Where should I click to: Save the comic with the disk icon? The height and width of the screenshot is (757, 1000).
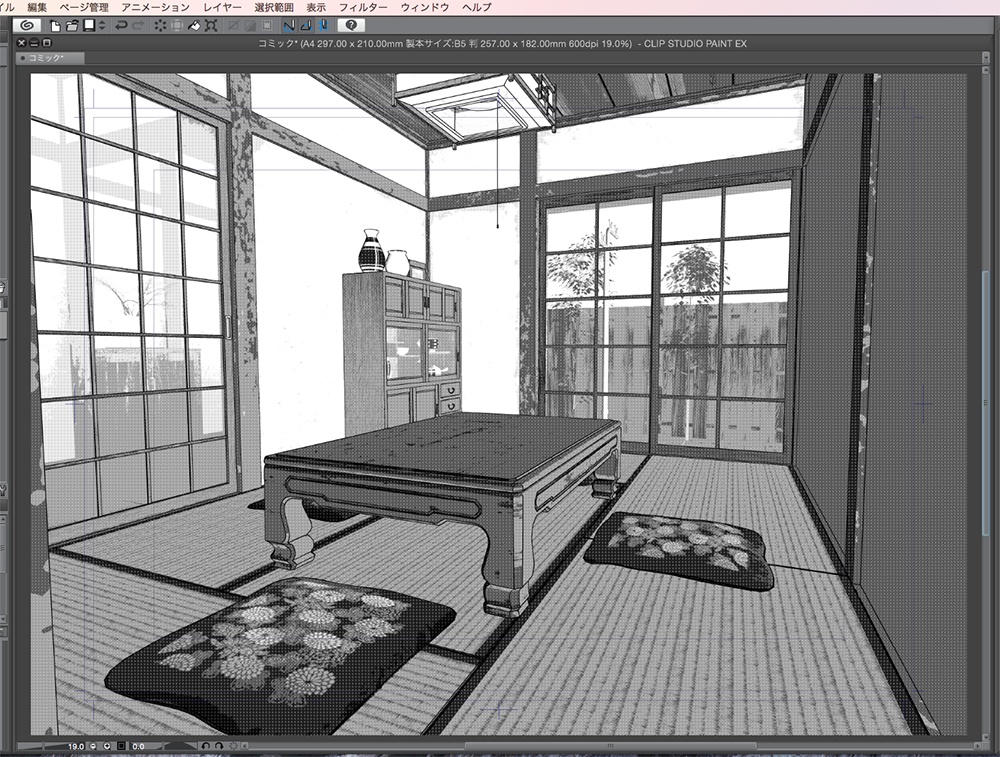(x=89, y=26)
